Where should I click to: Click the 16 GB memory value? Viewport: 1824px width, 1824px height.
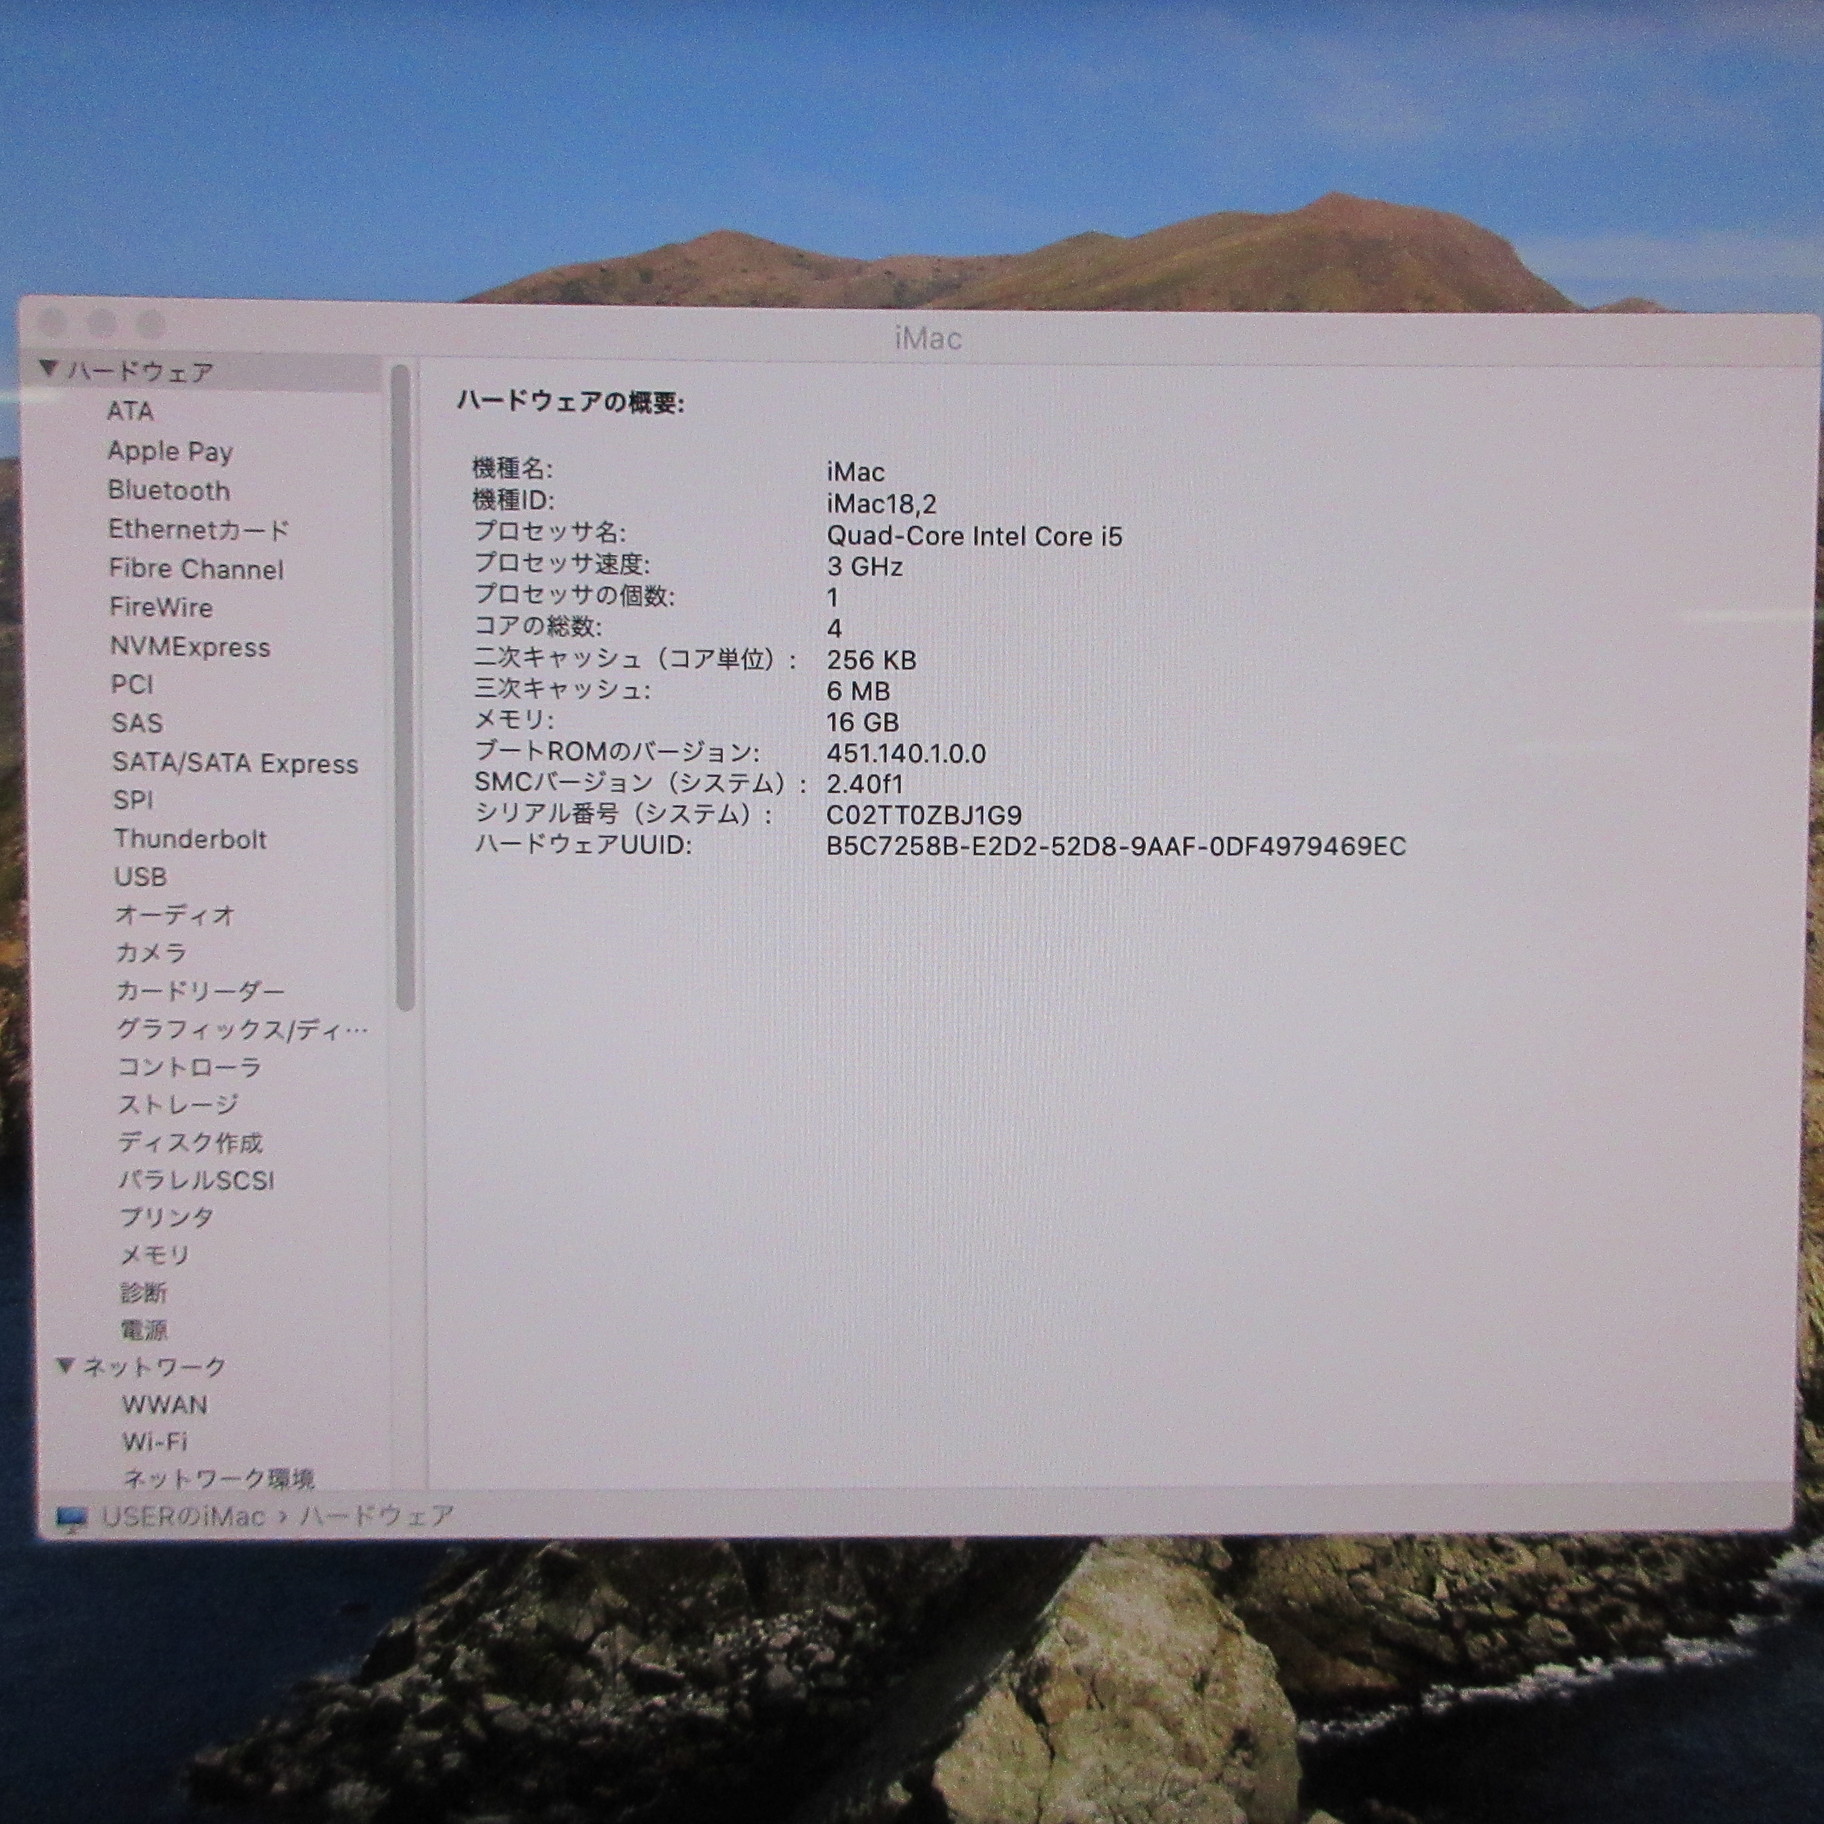[862, 722]
